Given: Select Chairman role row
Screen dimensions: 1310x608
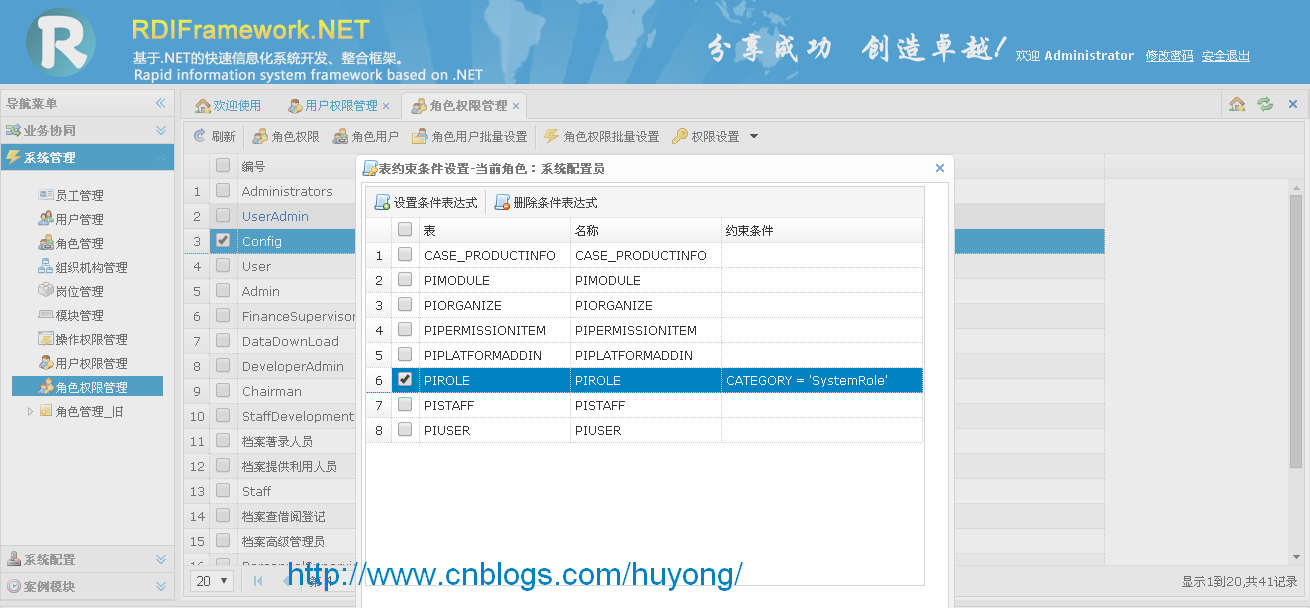Looking at the screenshot, I should tap(270, 391).
